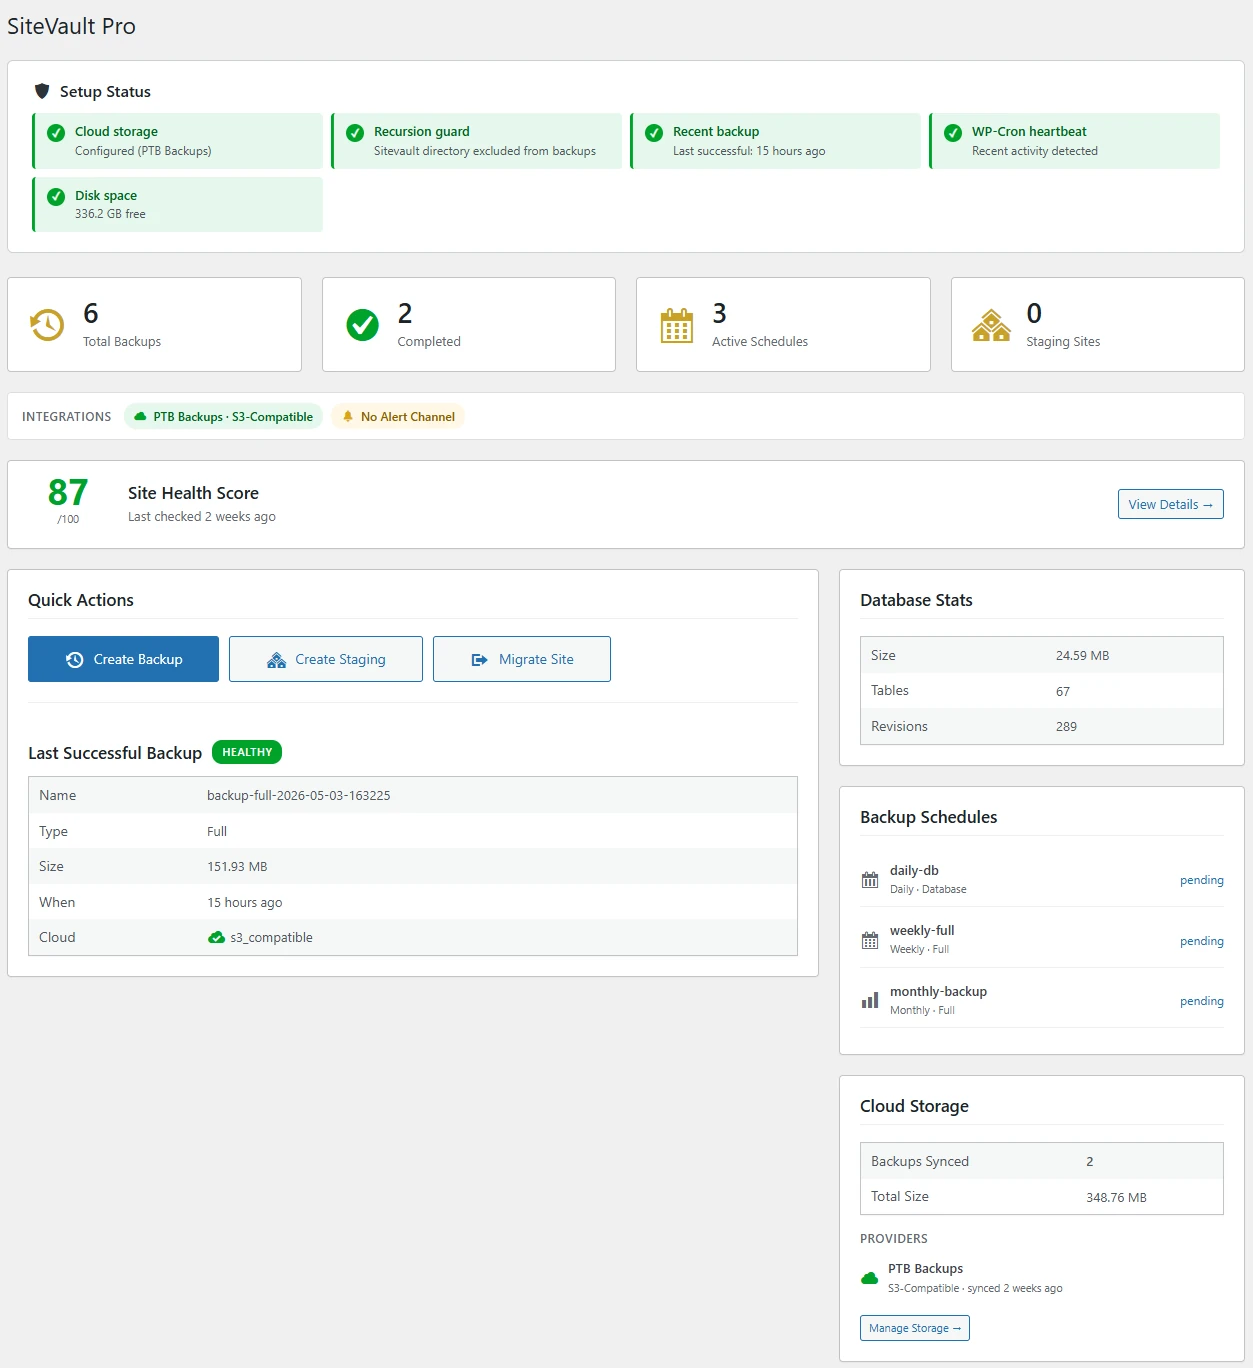The width and height of the screenshot is (1253, 1368).
Task: Click the weekly-full schedule name
Action: point(922,931)
